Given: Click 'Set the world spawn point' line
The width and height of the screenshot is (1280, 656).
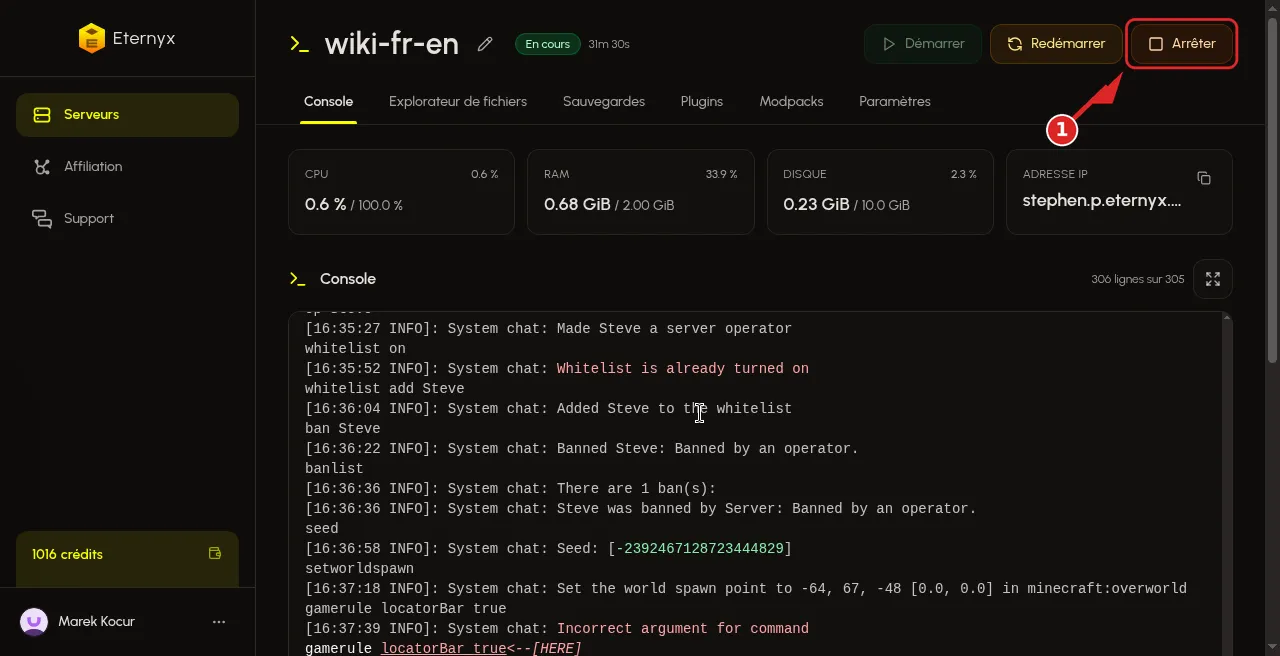Looking at the screenshot, I should click(x=746, y=589).
